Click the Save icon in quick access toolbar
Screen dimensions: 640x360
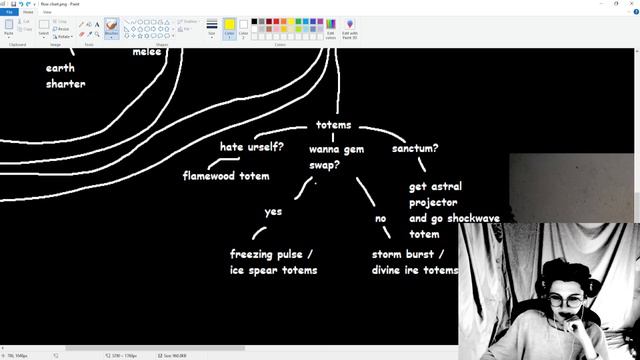pyautogui.click(x=13, y=4)
